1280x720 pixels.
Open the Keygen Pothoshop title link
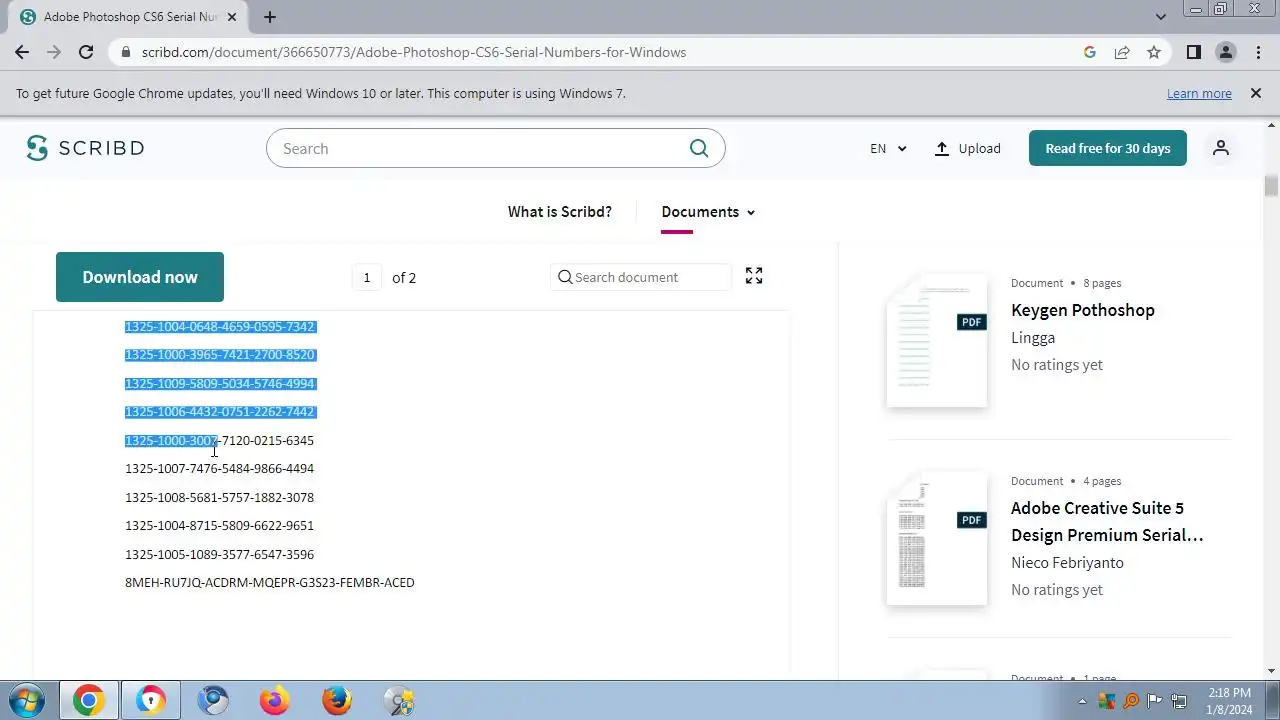[1083, 310]
